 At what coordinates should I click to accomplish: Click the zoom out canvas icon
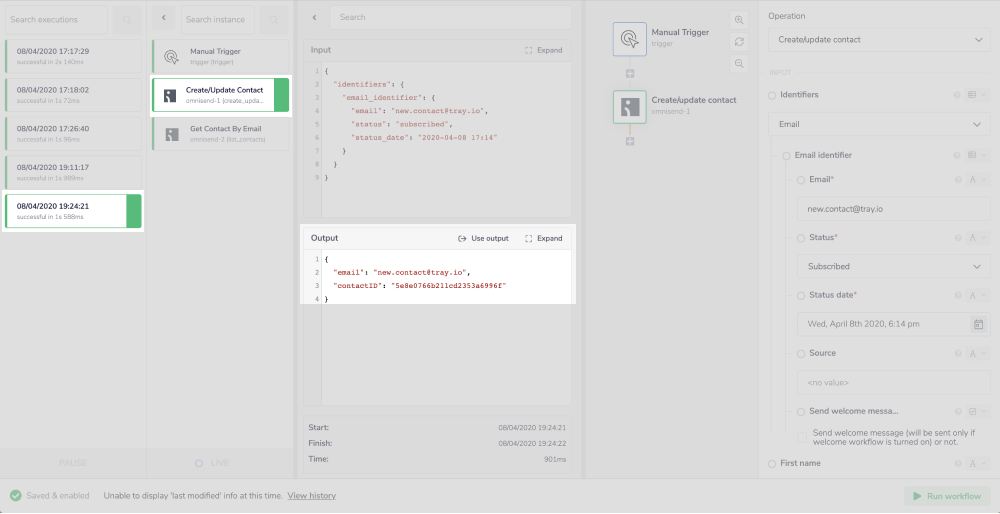tap(739, 63)
